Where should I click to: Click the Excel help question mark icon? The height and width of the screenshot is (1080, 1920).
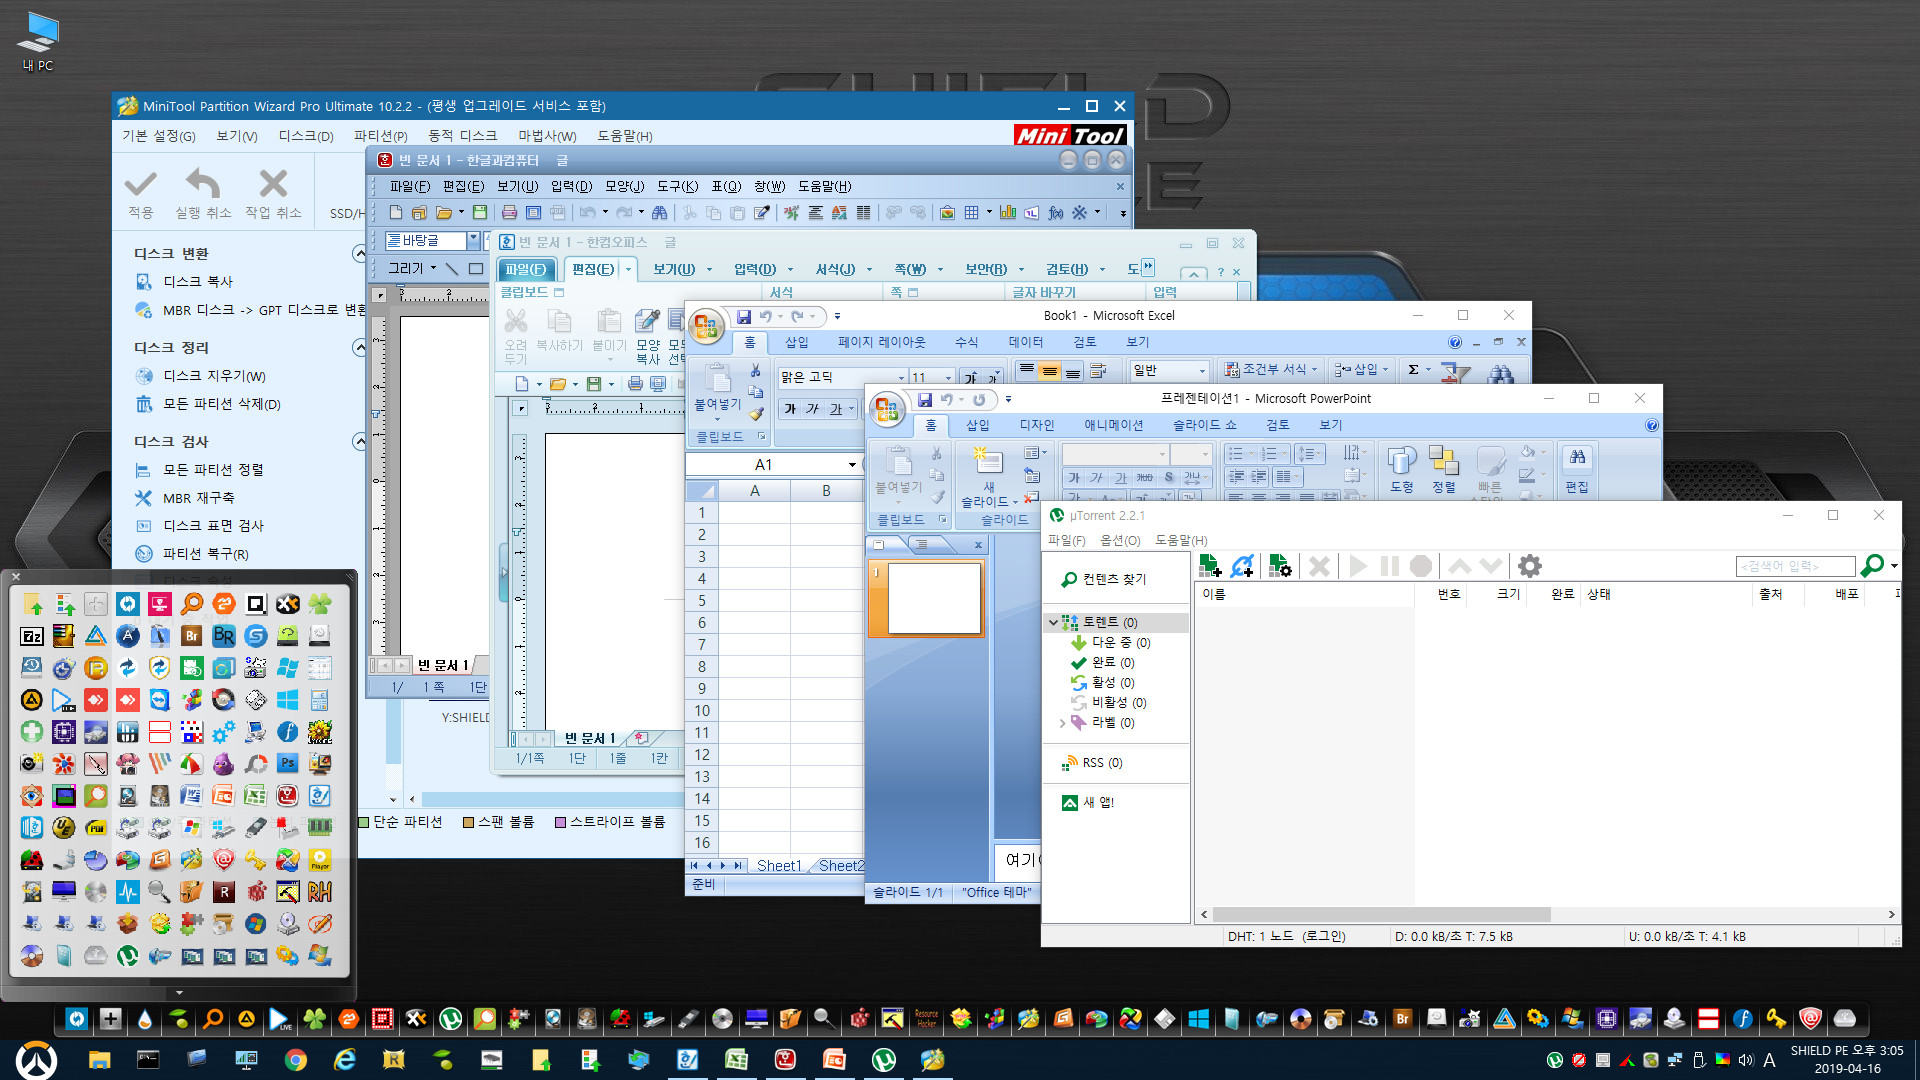(1455, 342)
